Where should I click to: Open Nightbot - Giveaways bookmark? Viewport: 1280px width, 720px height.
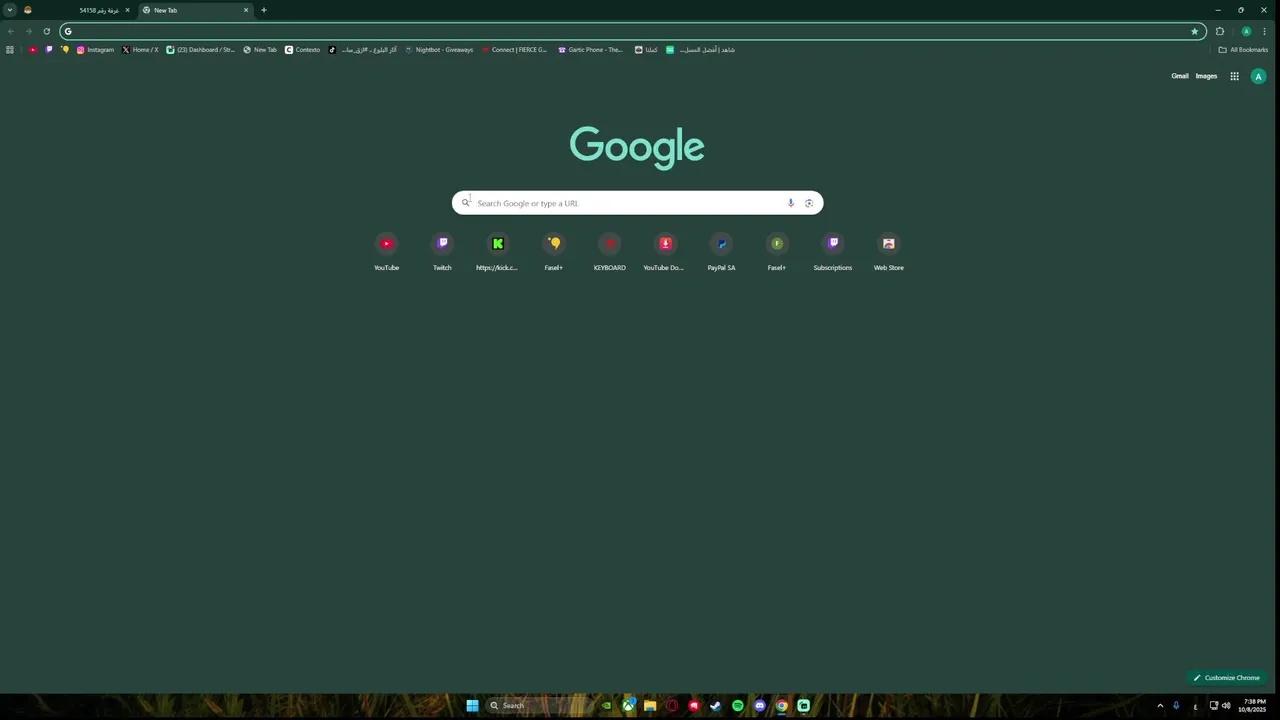pos(439,49)
